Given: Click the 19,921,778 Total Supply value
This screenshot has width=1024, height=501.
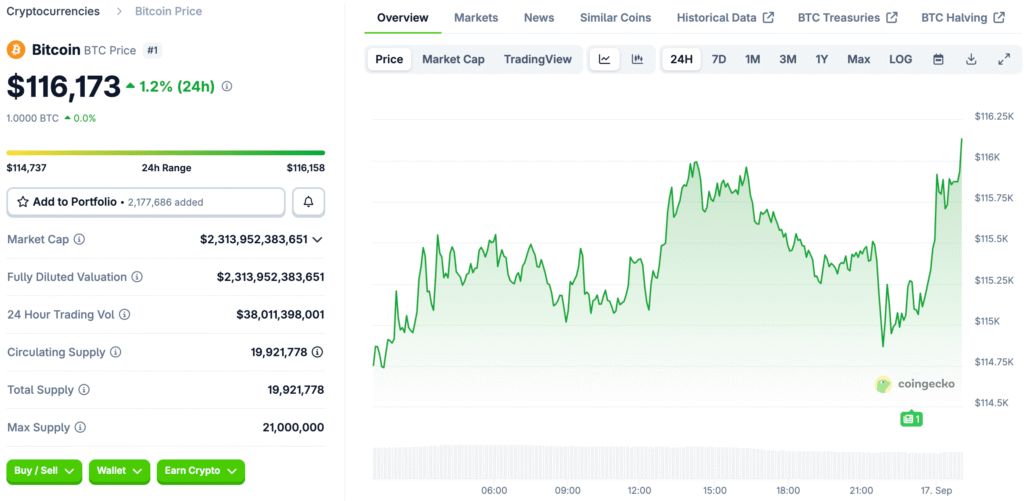Looking at the screenshot, I should coord(296,390).
